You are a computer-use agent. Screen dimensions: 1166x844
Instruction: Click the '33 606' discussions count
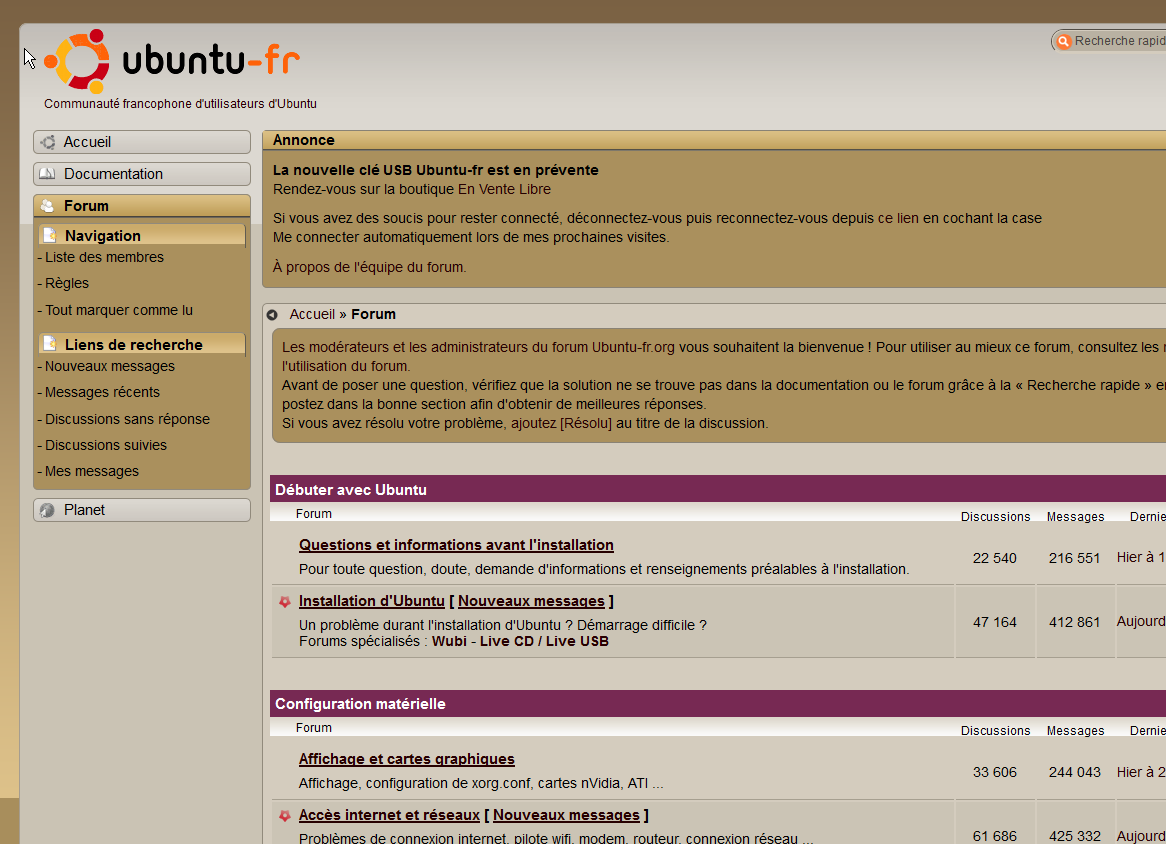point(994,773)
